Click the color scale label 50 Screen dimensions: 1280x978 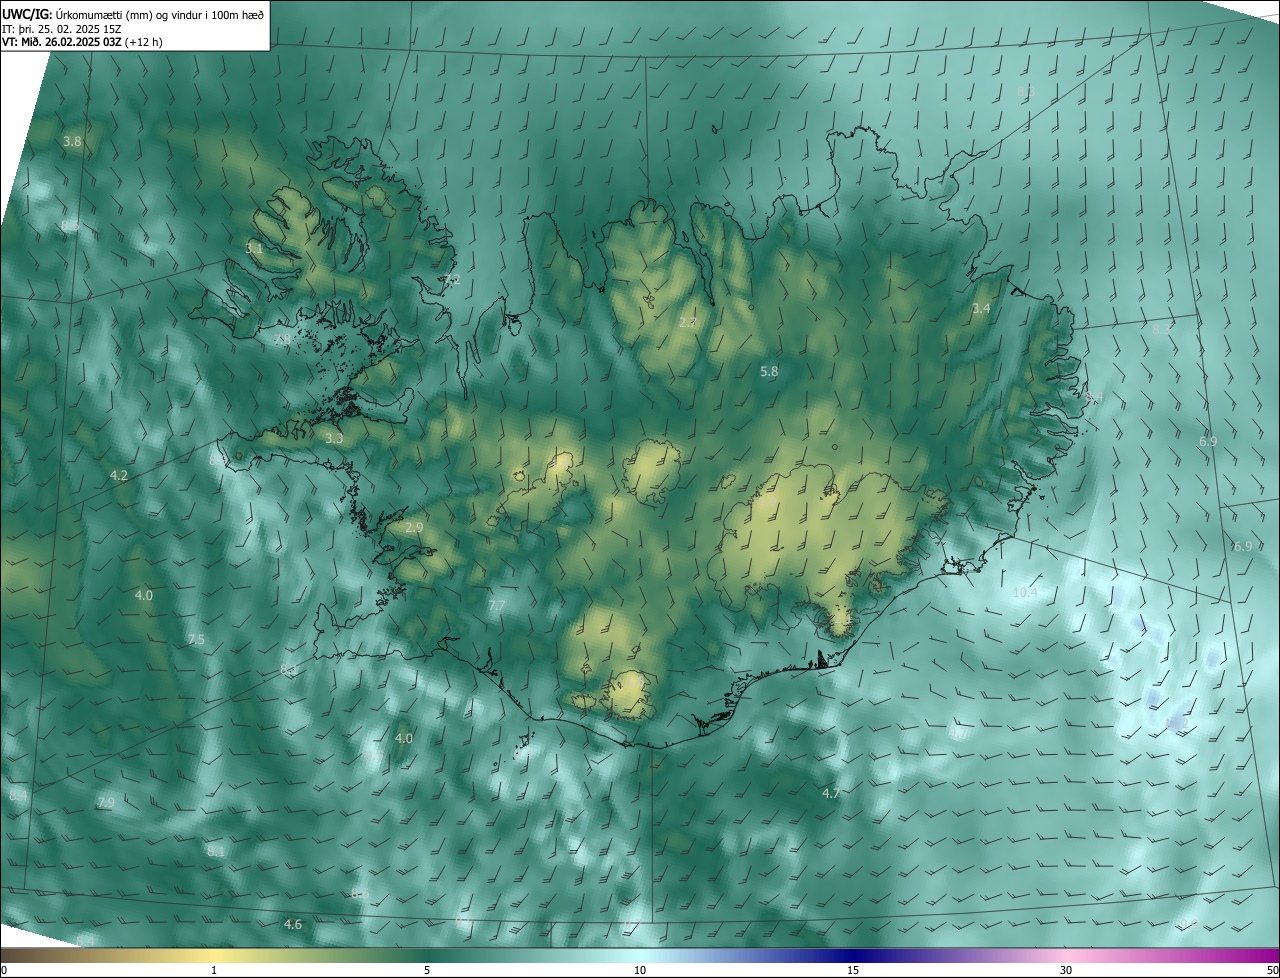click(1272, 970)
